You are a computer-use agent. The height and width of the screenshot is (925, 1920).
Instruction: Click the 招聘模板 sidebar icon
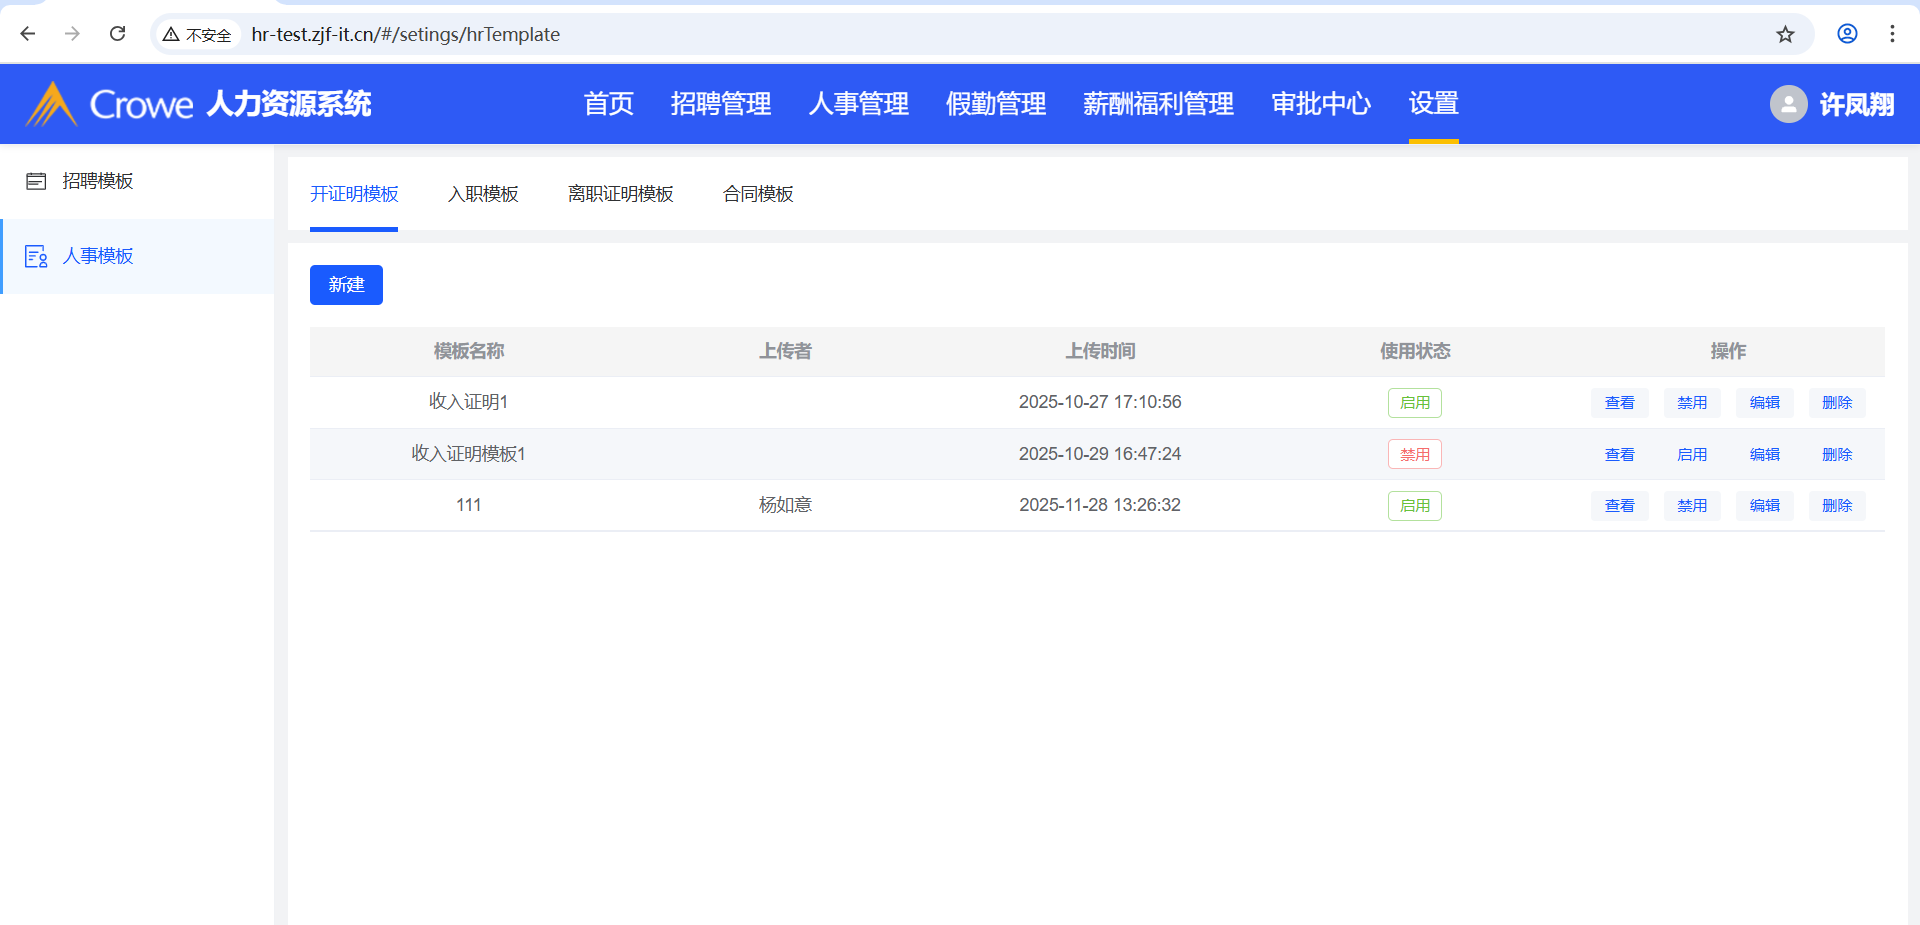(x=36, y=181)
